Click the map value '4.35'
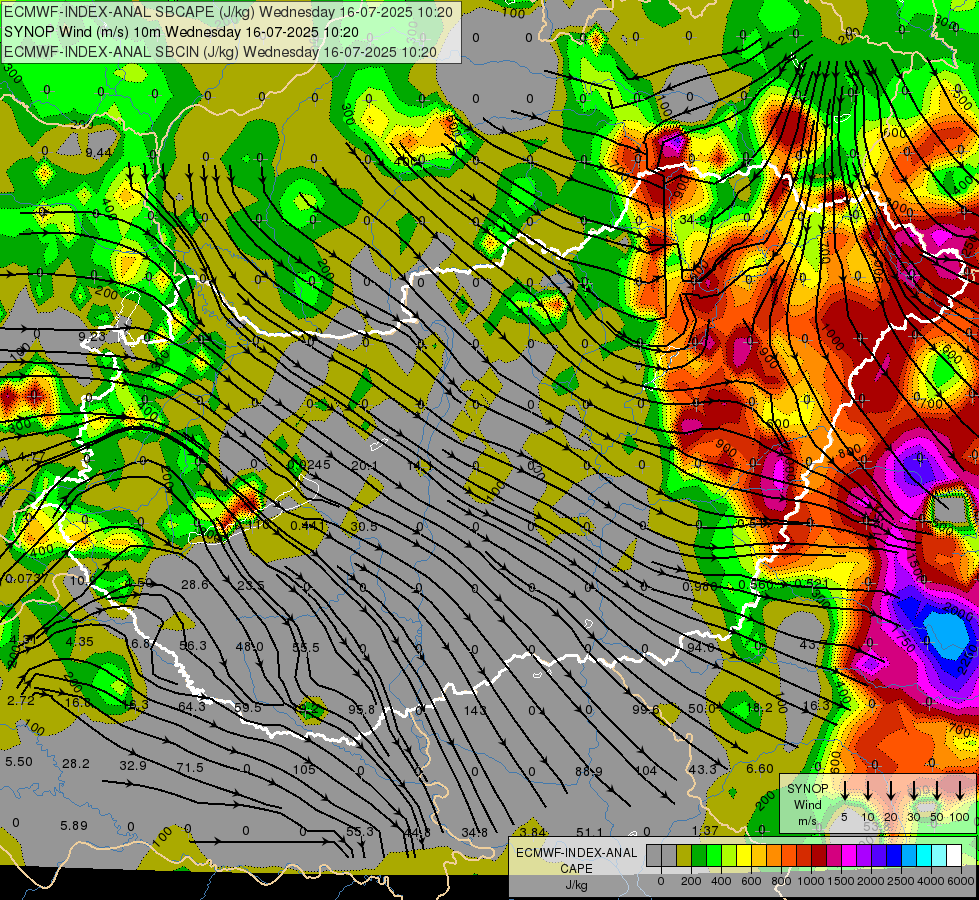This screenshot has width=979, height=900. coord(79,641)
